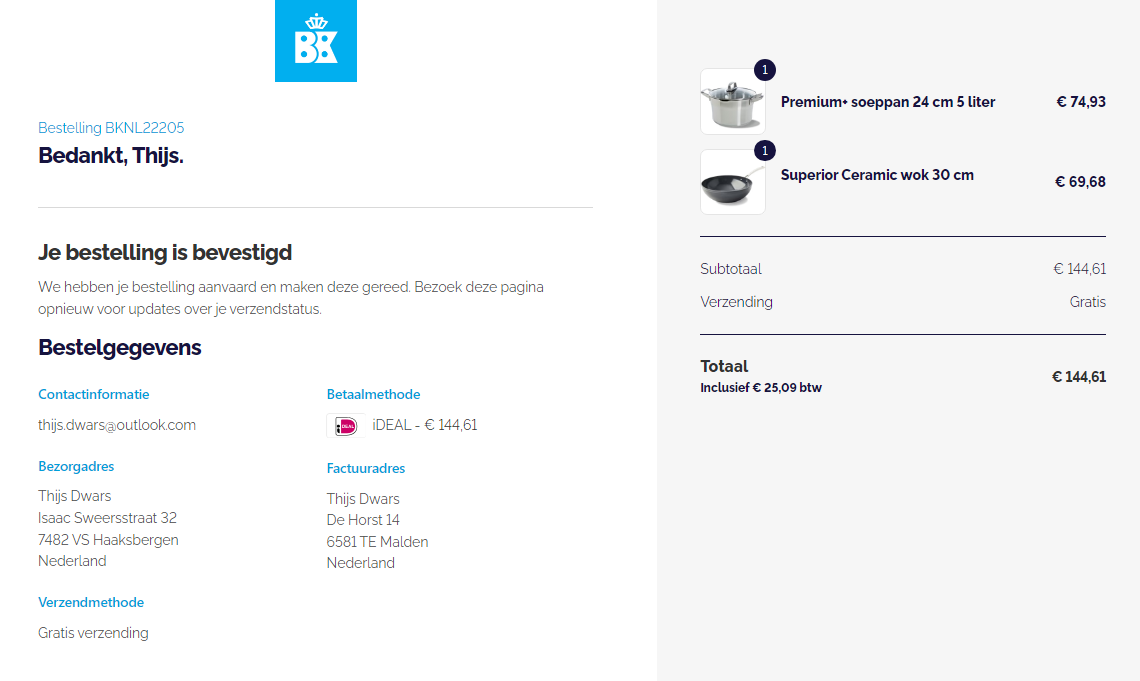Click the Verzendmethode heading

(x=91, y=602)
